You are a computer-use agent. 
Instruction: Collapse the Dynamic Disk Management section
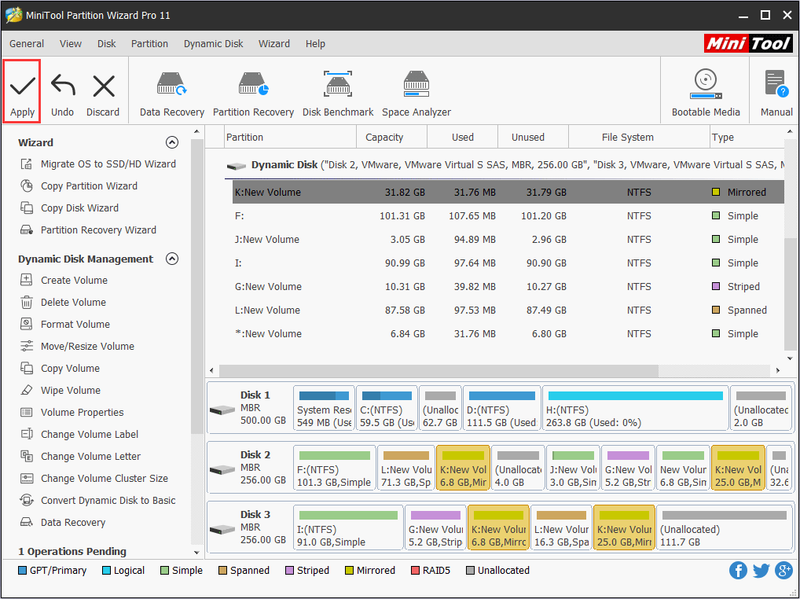point(172,259)
